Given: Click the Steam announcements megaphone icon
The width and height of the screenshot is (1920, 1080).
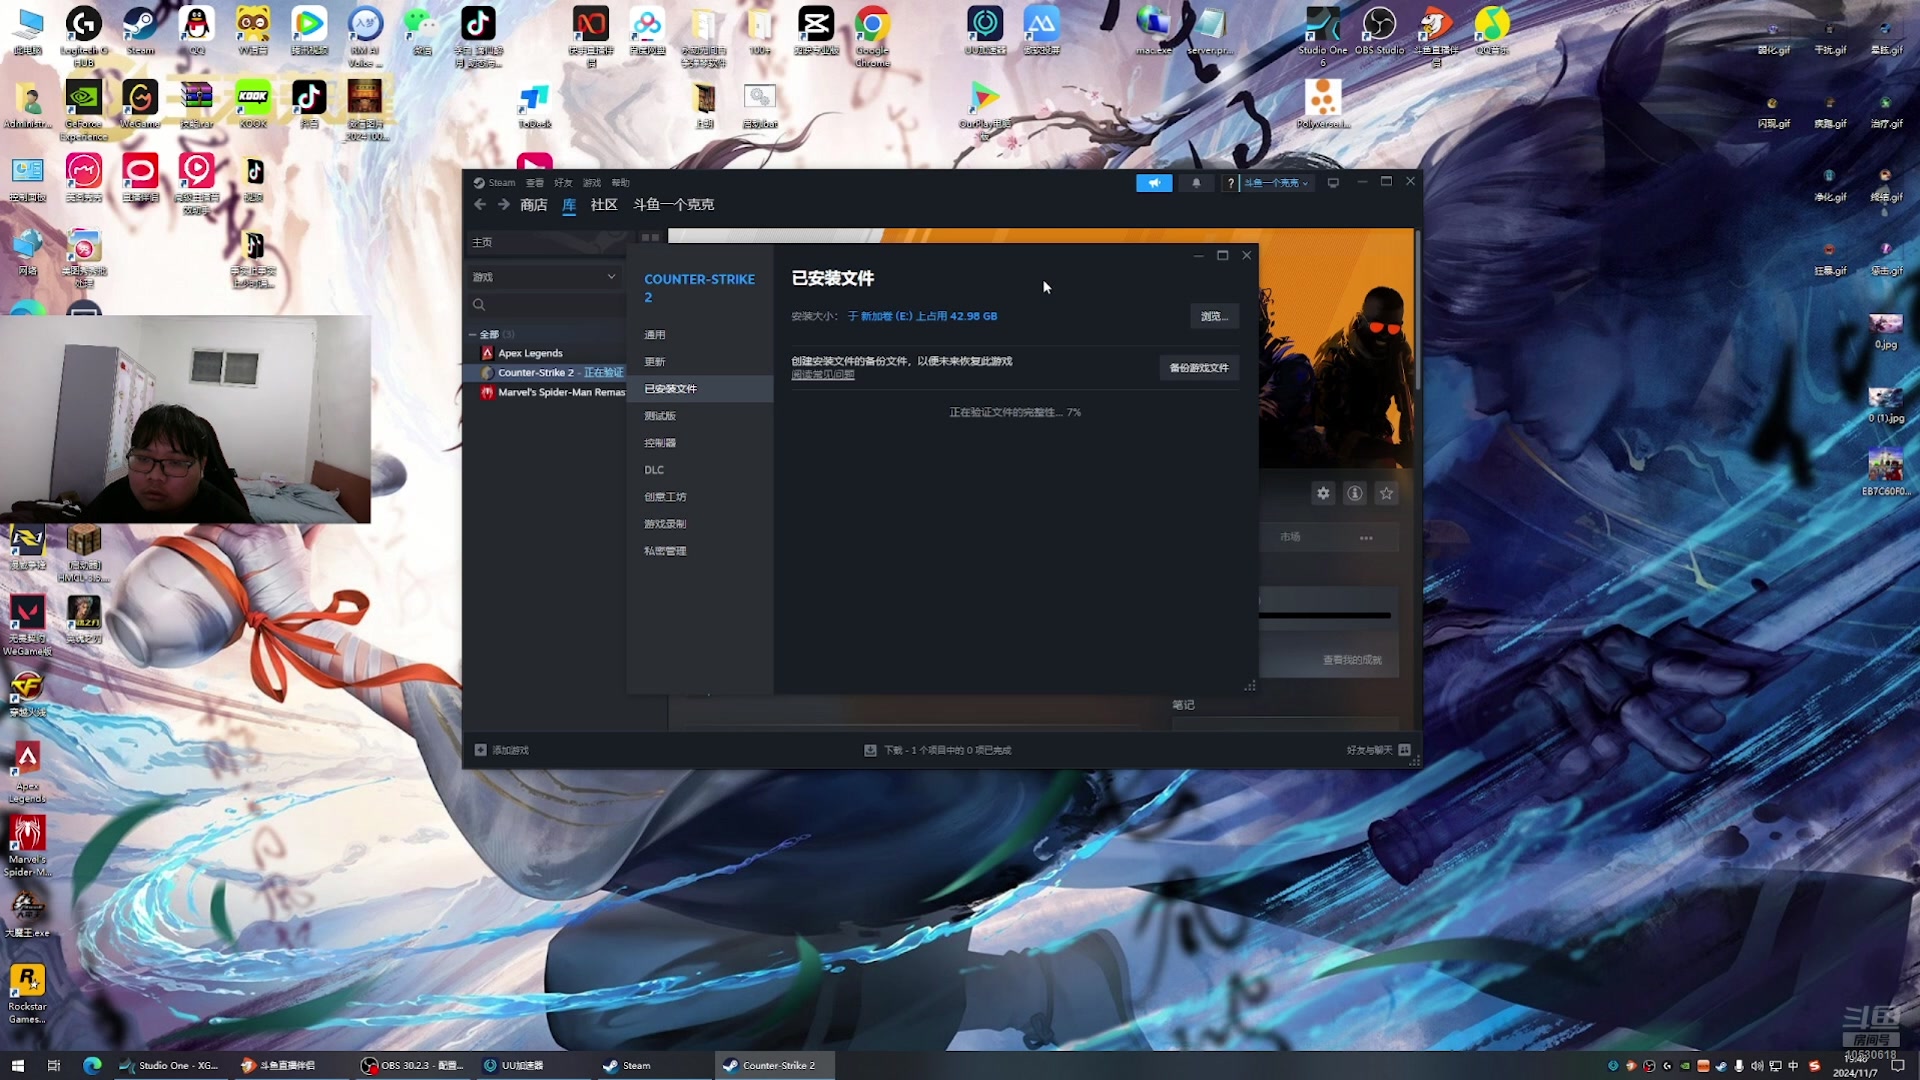Looking at the screenshot, I should point(1154,183).
